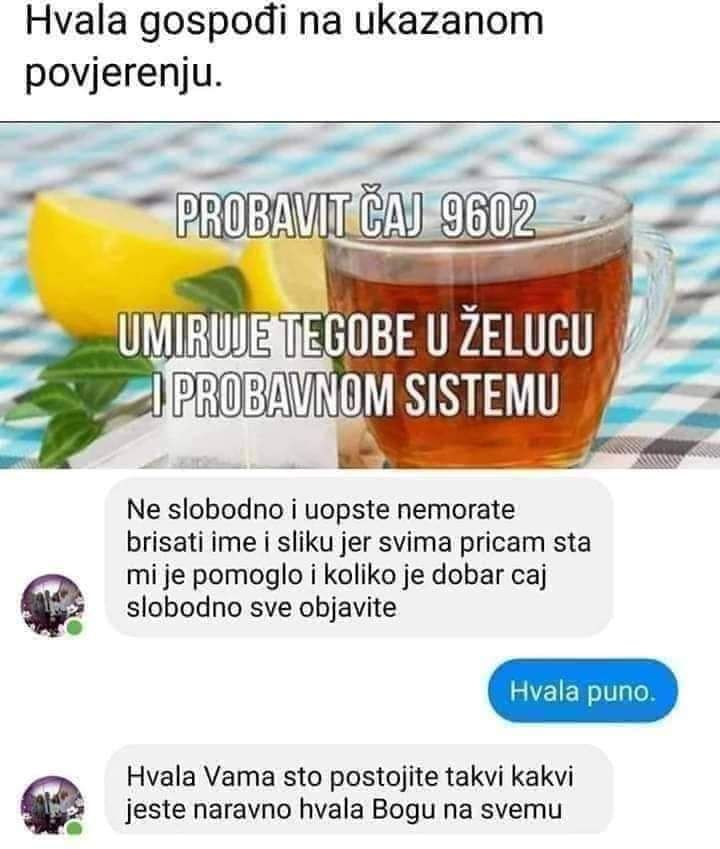This screenshot has width=720, height=849.
Task: Open sender avatar beside "Hvala Vama" message
Action: (x=52, y=806)
